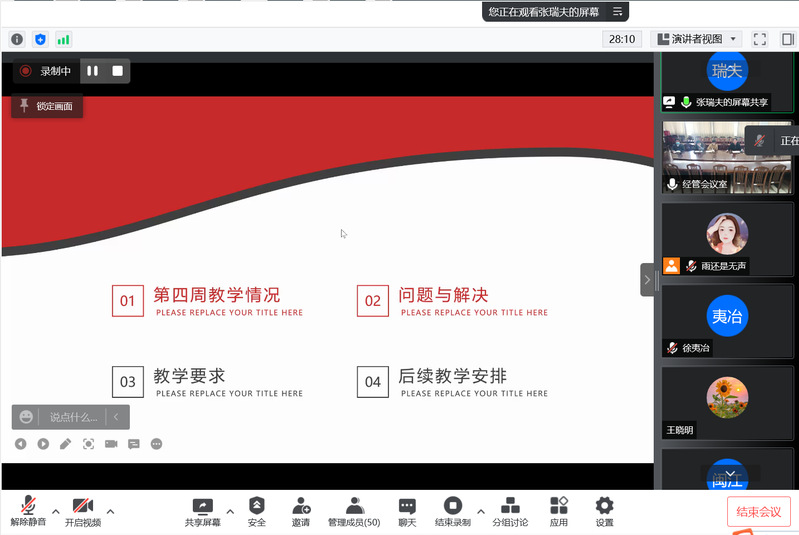Screen dimensions: 799x535
Task: Turn on camera with 开启视频
Action: [83, 505]
